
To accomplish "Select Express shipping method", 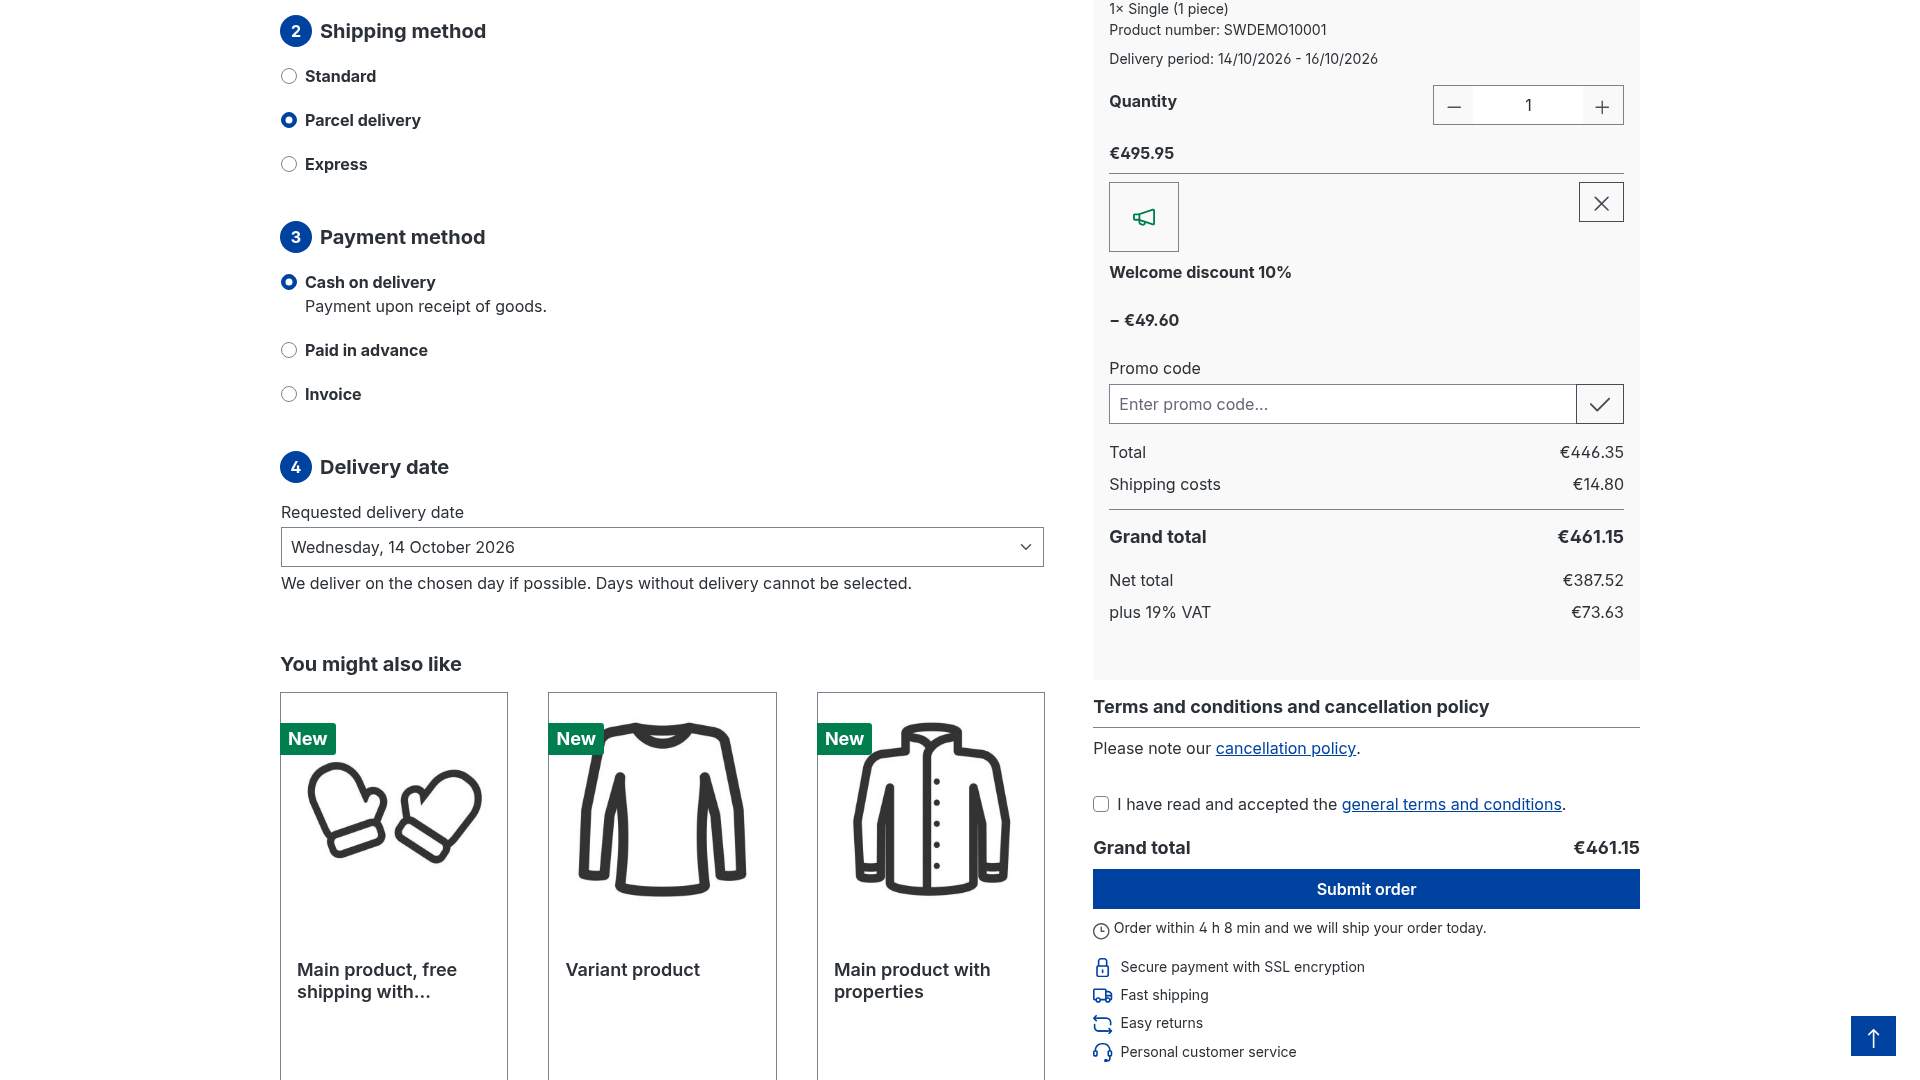I will (289, 164).
